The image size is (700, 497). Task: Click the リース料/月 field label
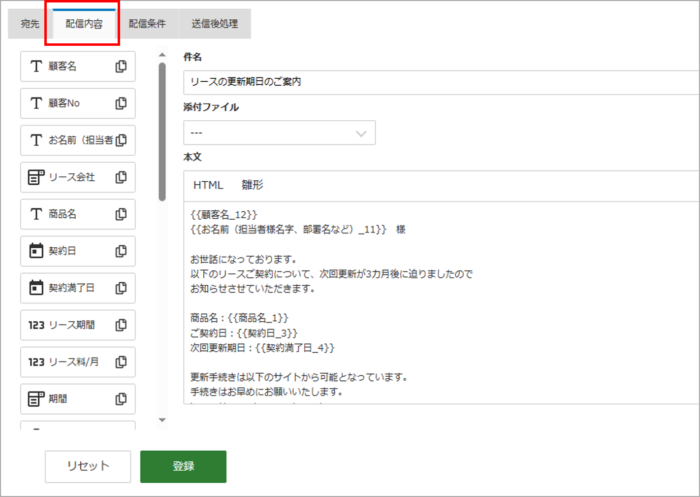point(74,362)
